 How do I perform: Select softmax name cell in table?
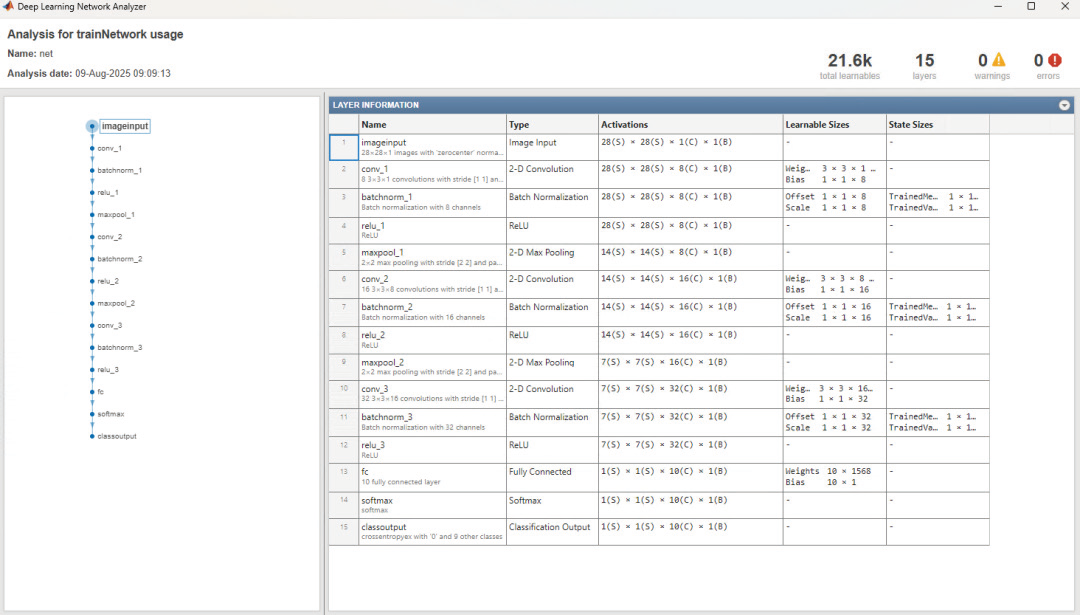coord(433,505)
